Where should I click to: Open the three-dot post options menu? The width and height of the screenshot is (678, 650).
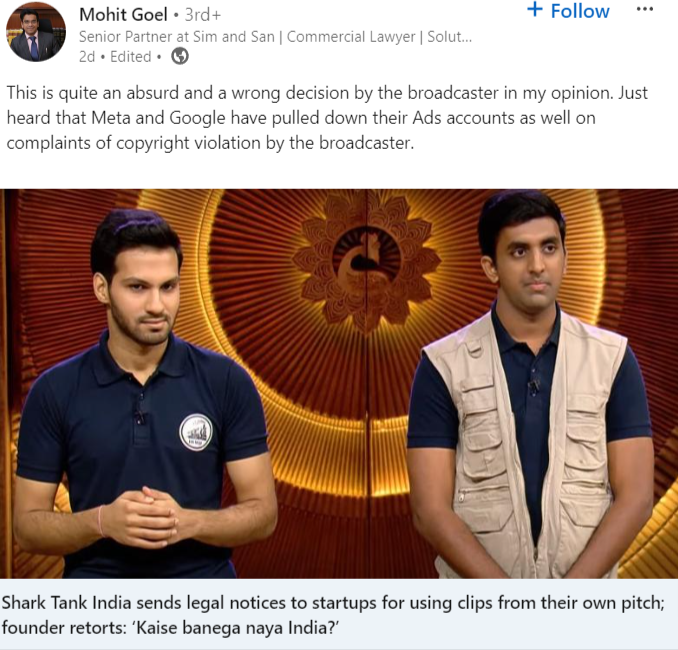click(x=645, y=10)
